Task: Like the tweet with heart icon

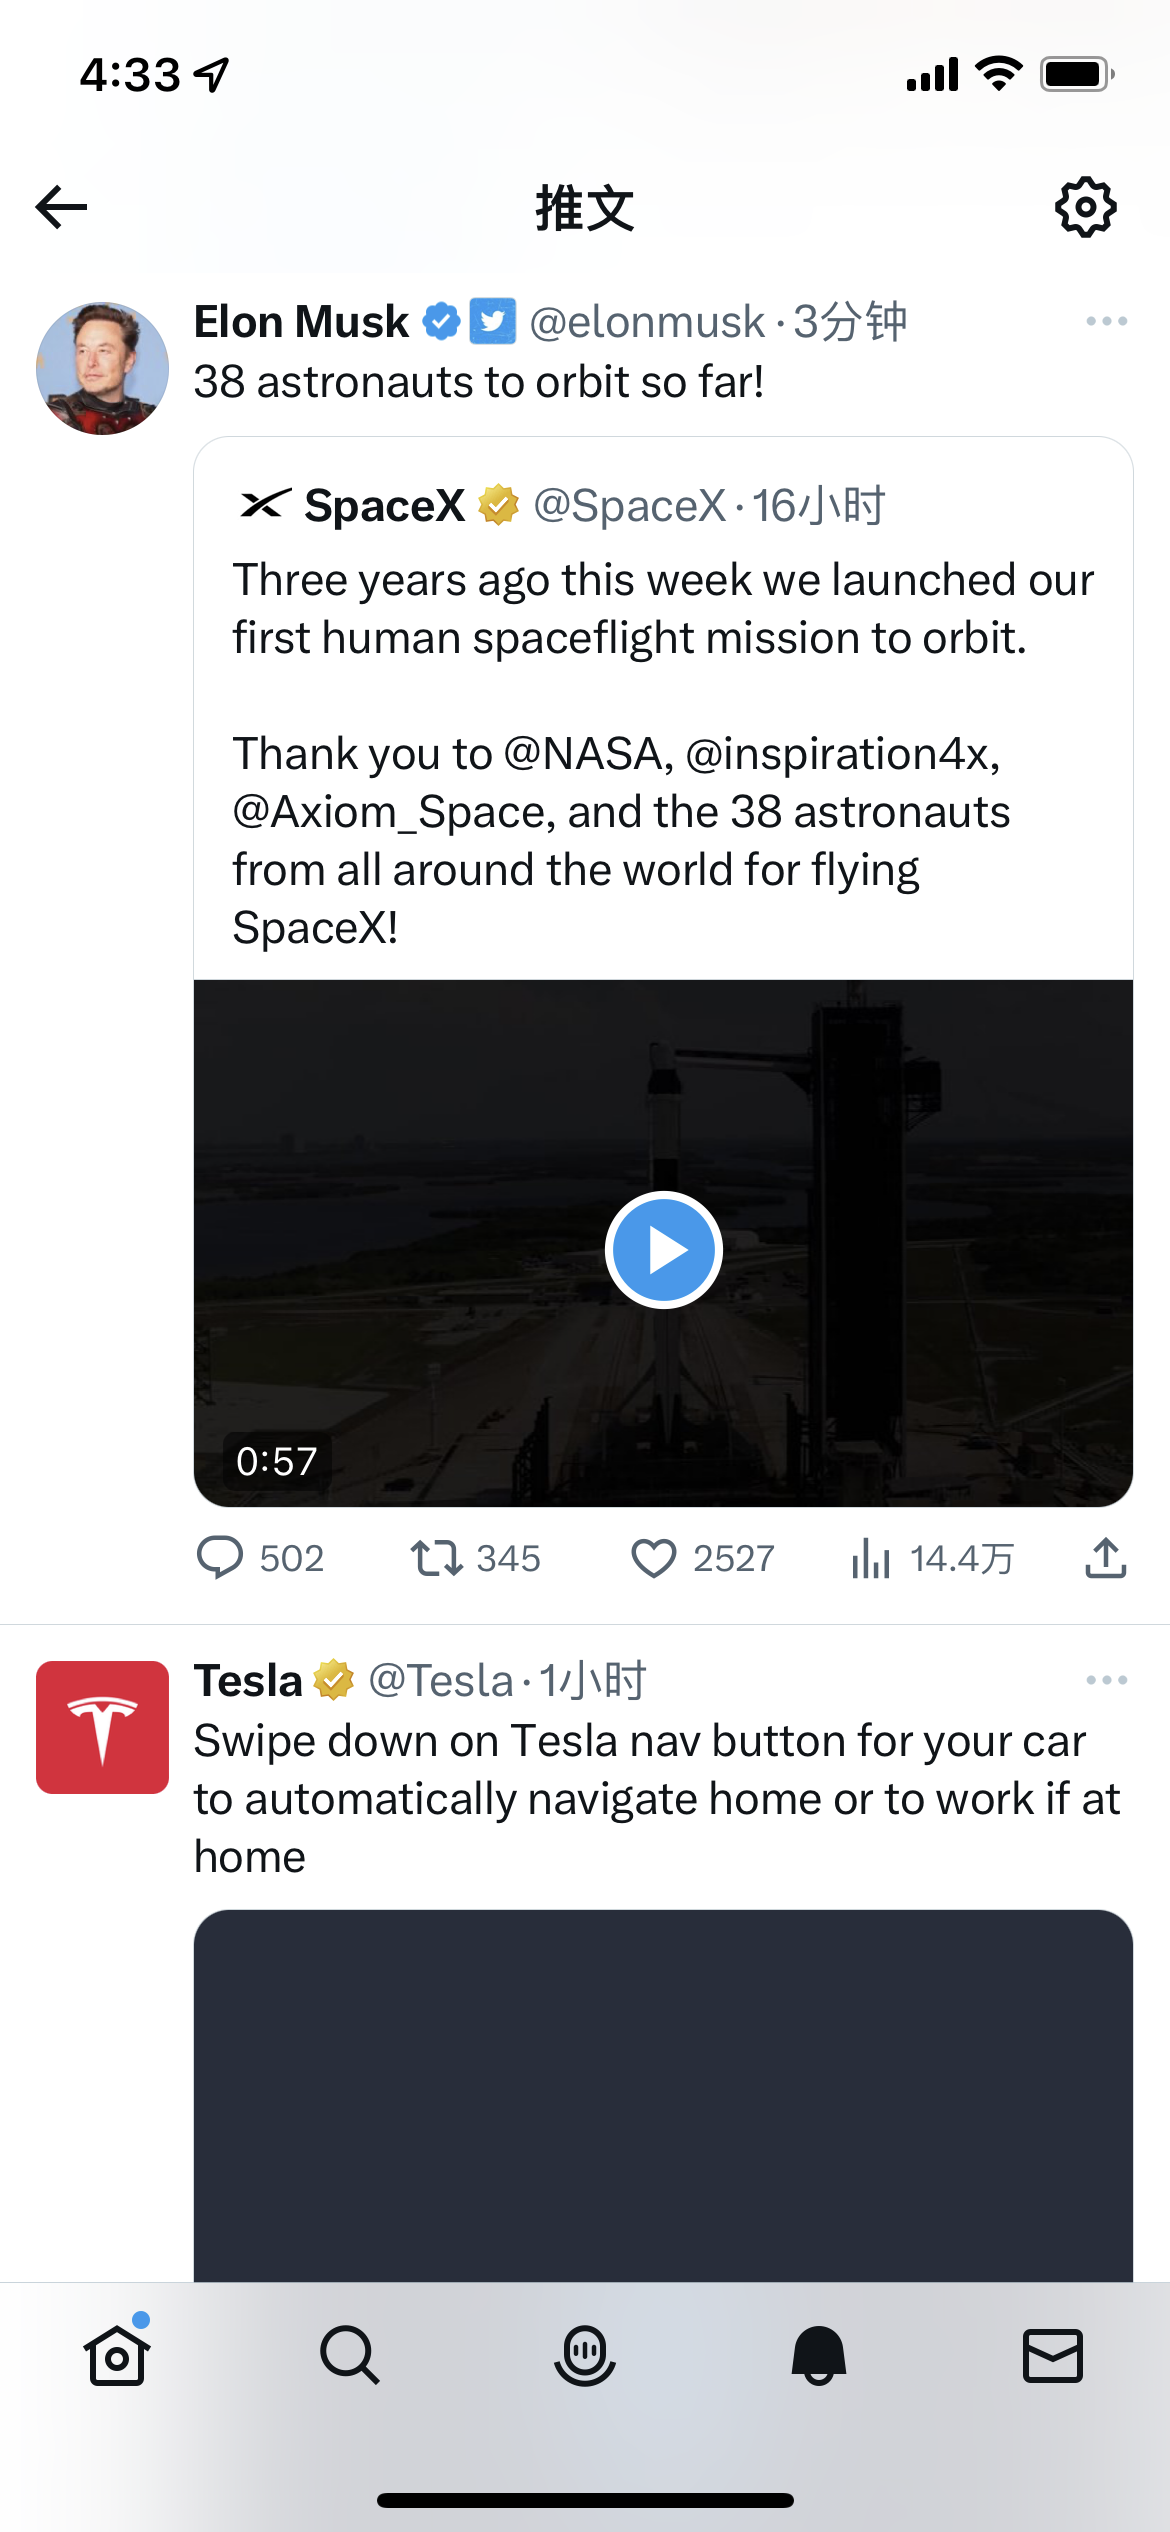Action: (x=654, y=1557)
